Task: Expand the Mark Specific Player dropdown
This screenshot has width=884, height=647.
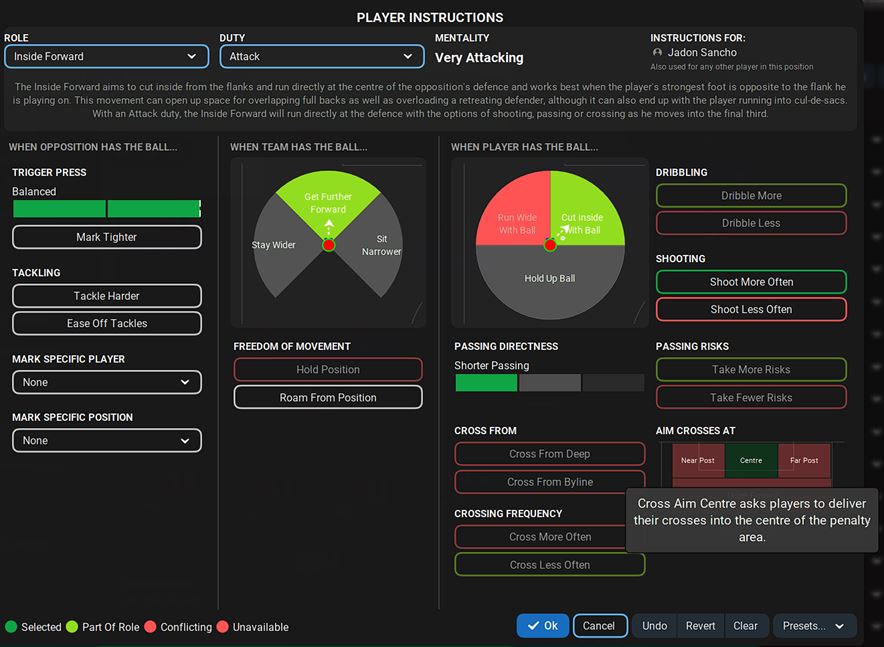Action: tap(107, 382)
